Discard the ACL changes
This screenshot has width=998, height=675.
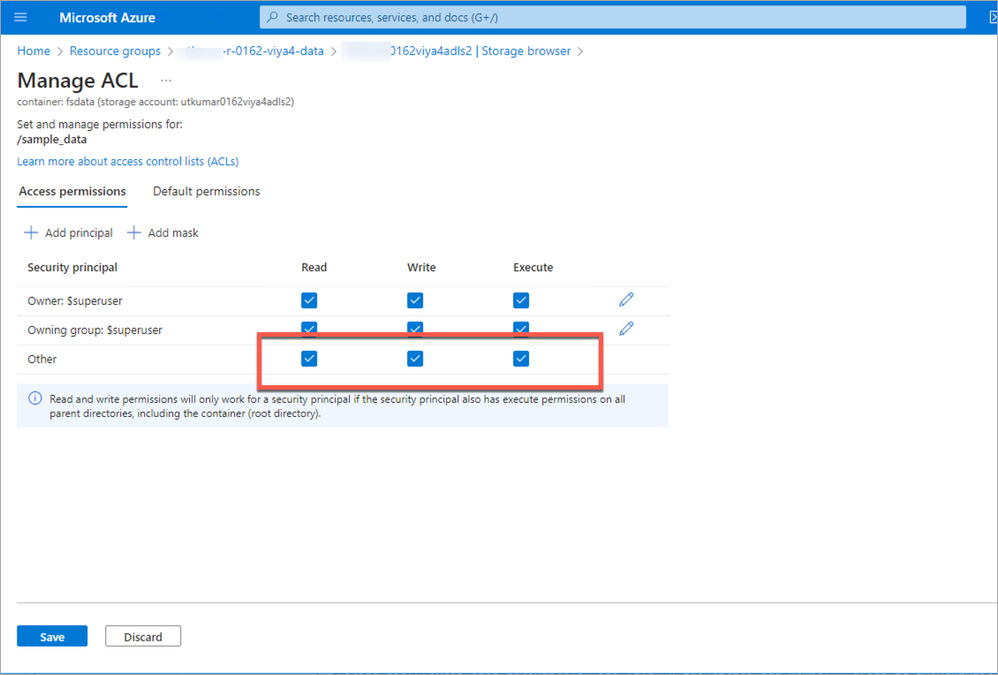143,636
